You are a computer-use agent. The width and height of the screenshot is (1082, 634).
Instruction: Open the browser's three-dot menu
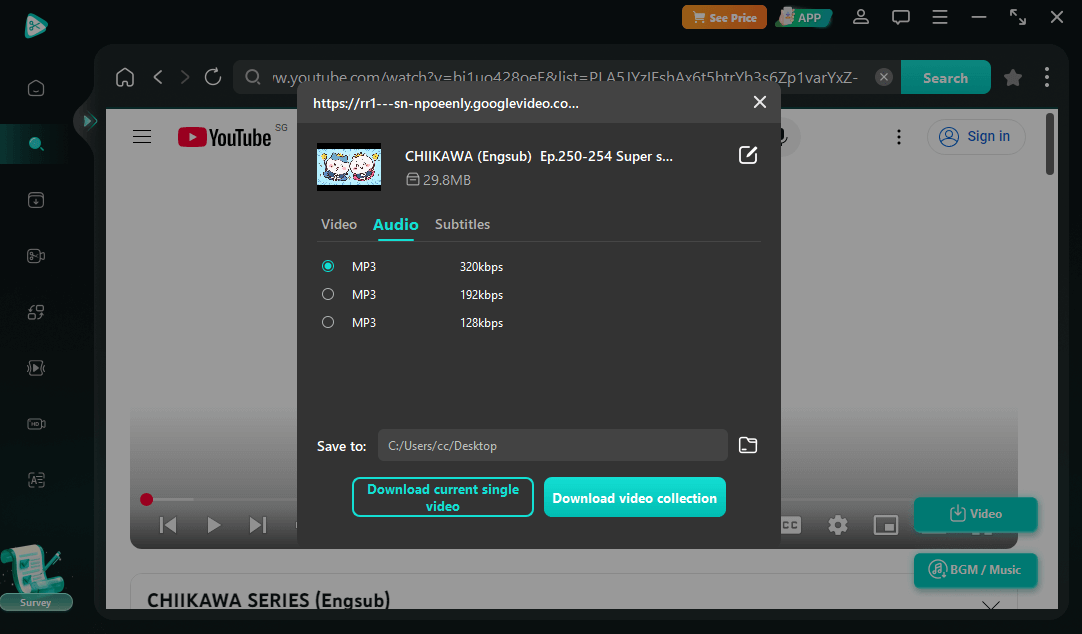[1047, 77]
